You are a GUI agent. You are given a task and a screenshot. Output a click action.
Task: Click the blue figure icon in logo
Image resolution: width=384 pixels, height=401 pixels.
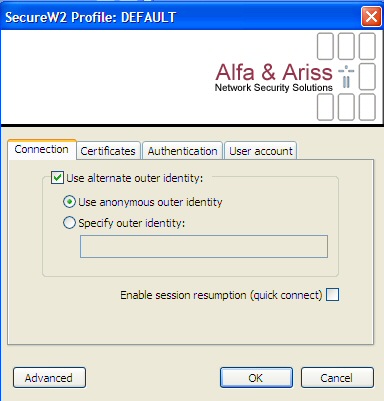(346, 76)
